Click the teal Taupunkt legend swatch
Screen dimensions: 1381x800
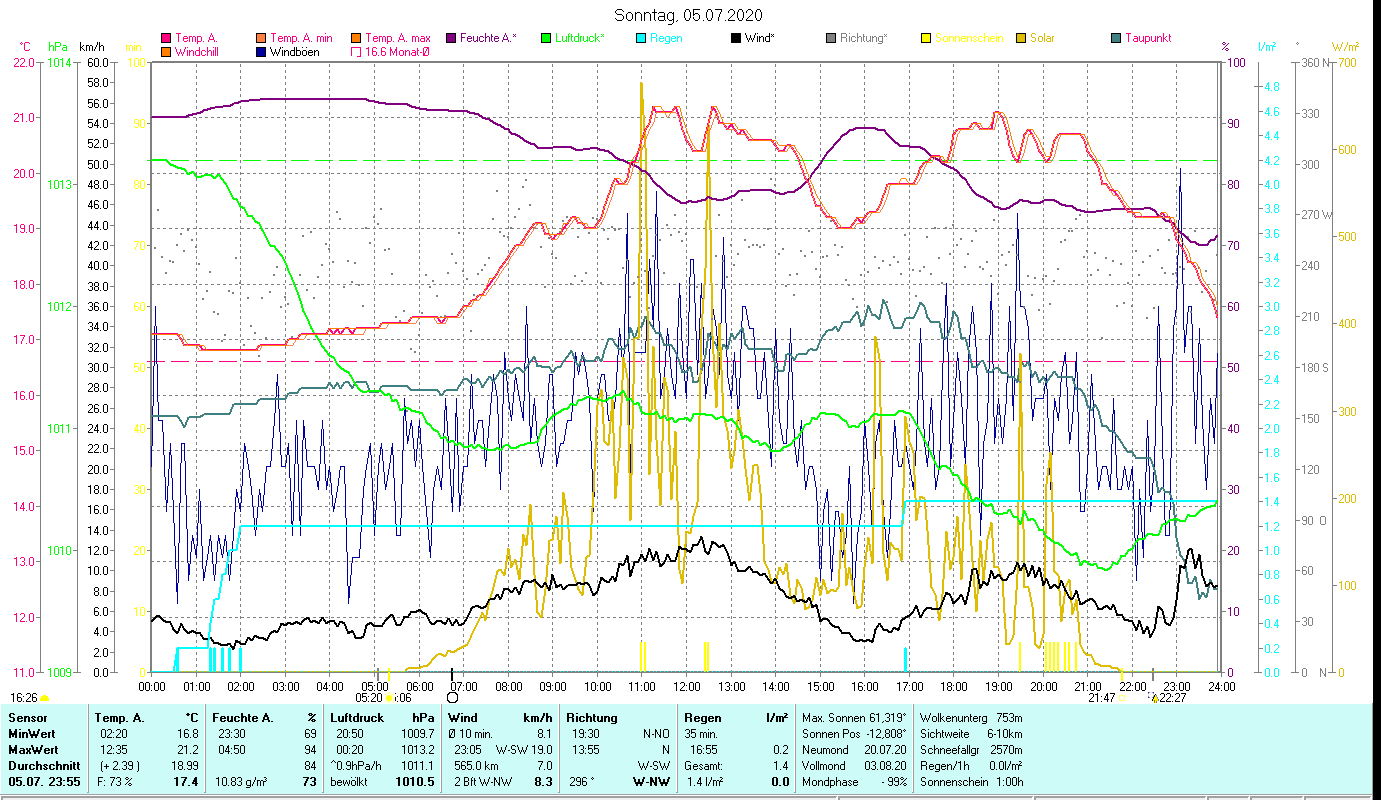(x=1117, y=39)
